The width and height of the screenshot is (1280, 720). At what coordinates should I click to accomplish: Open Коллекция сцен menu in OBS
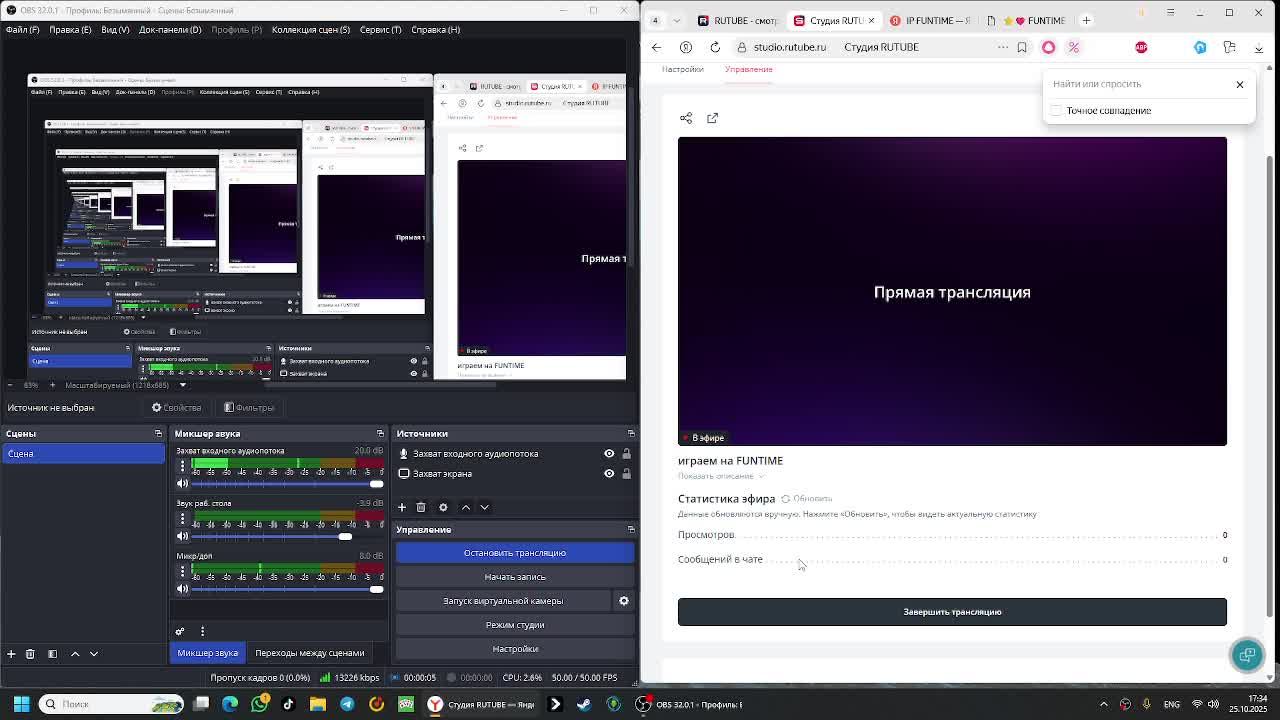pyautogui.click(x=311, y=30)
